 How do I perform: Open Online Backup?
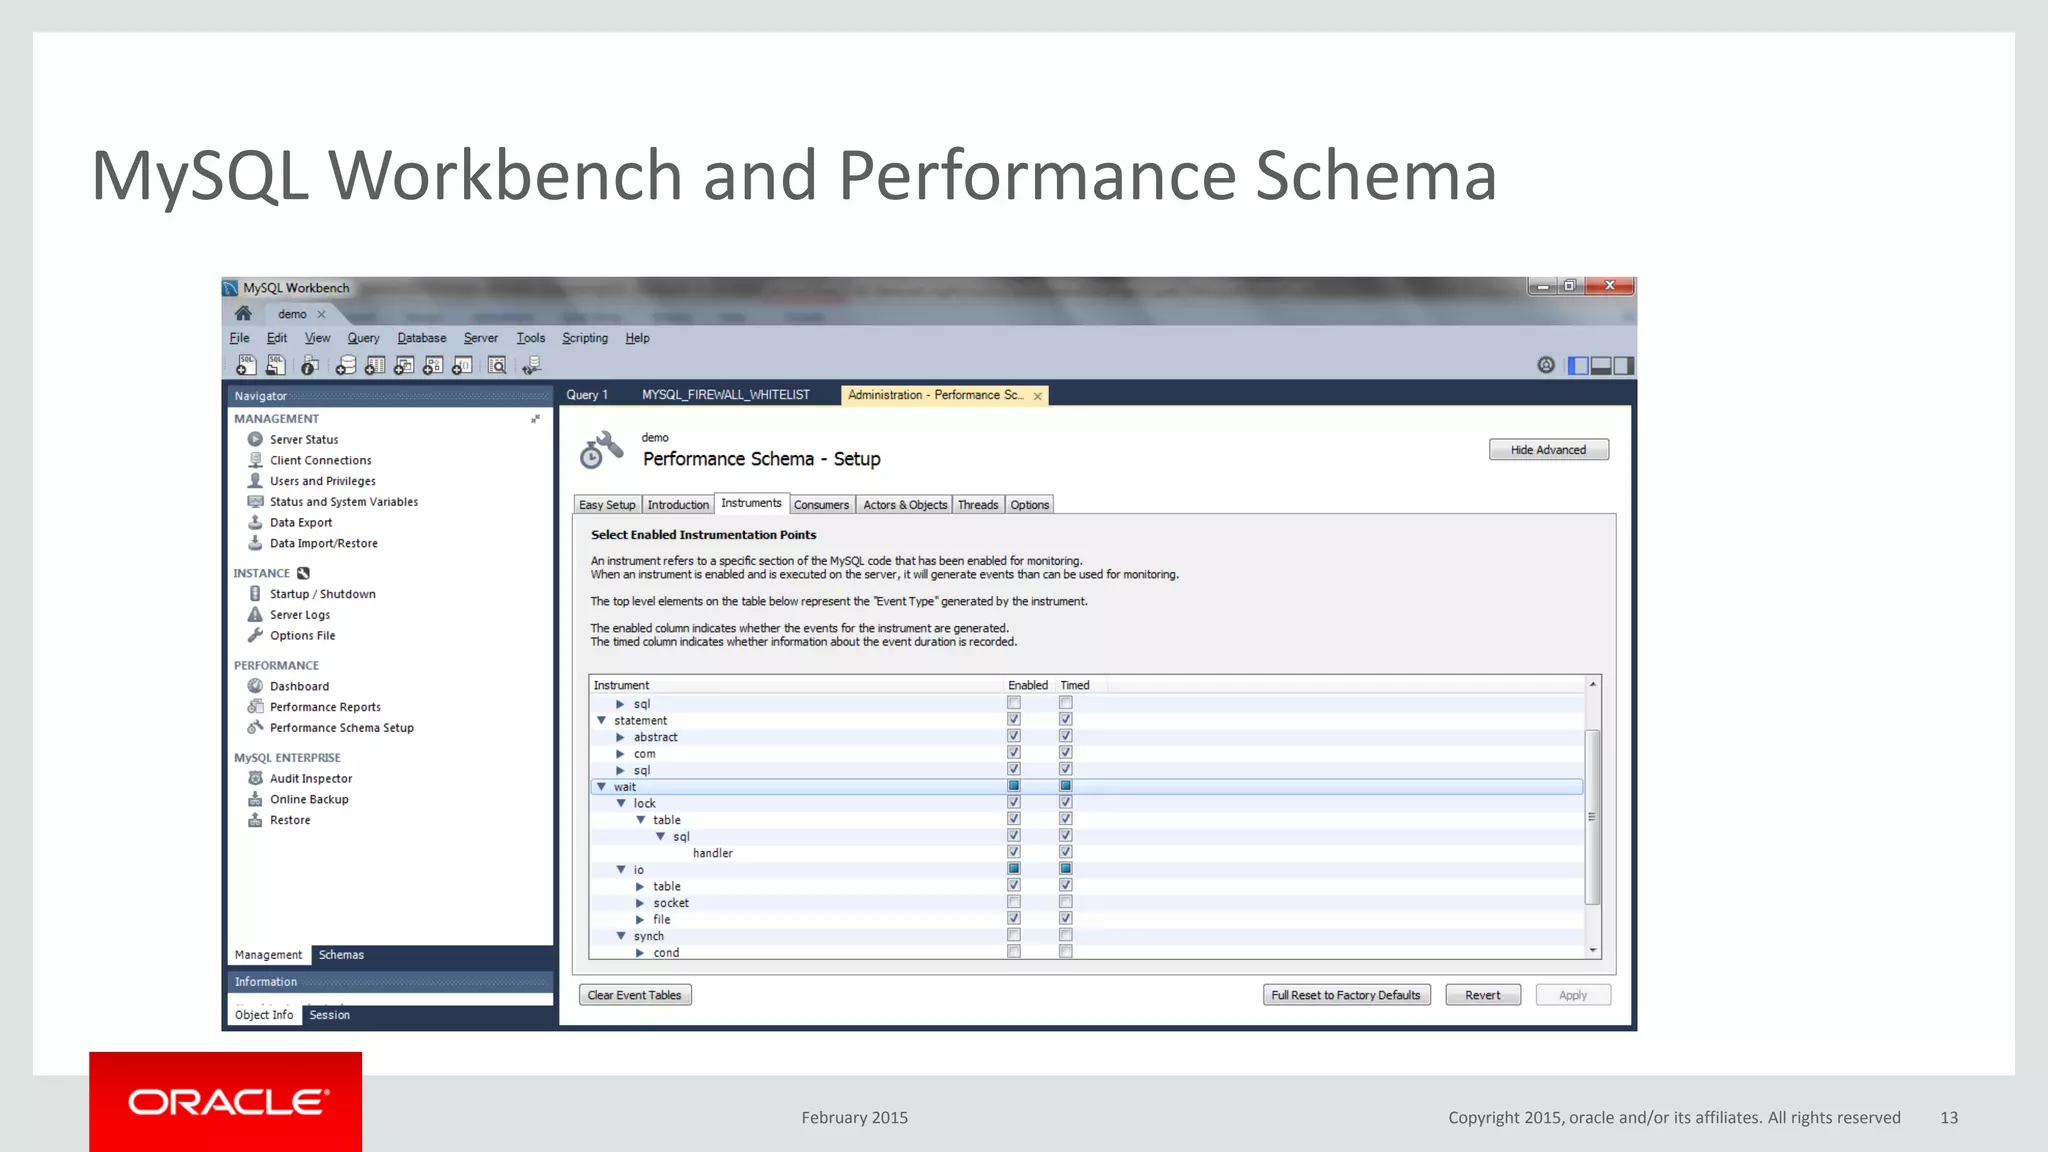pos(309,799)
